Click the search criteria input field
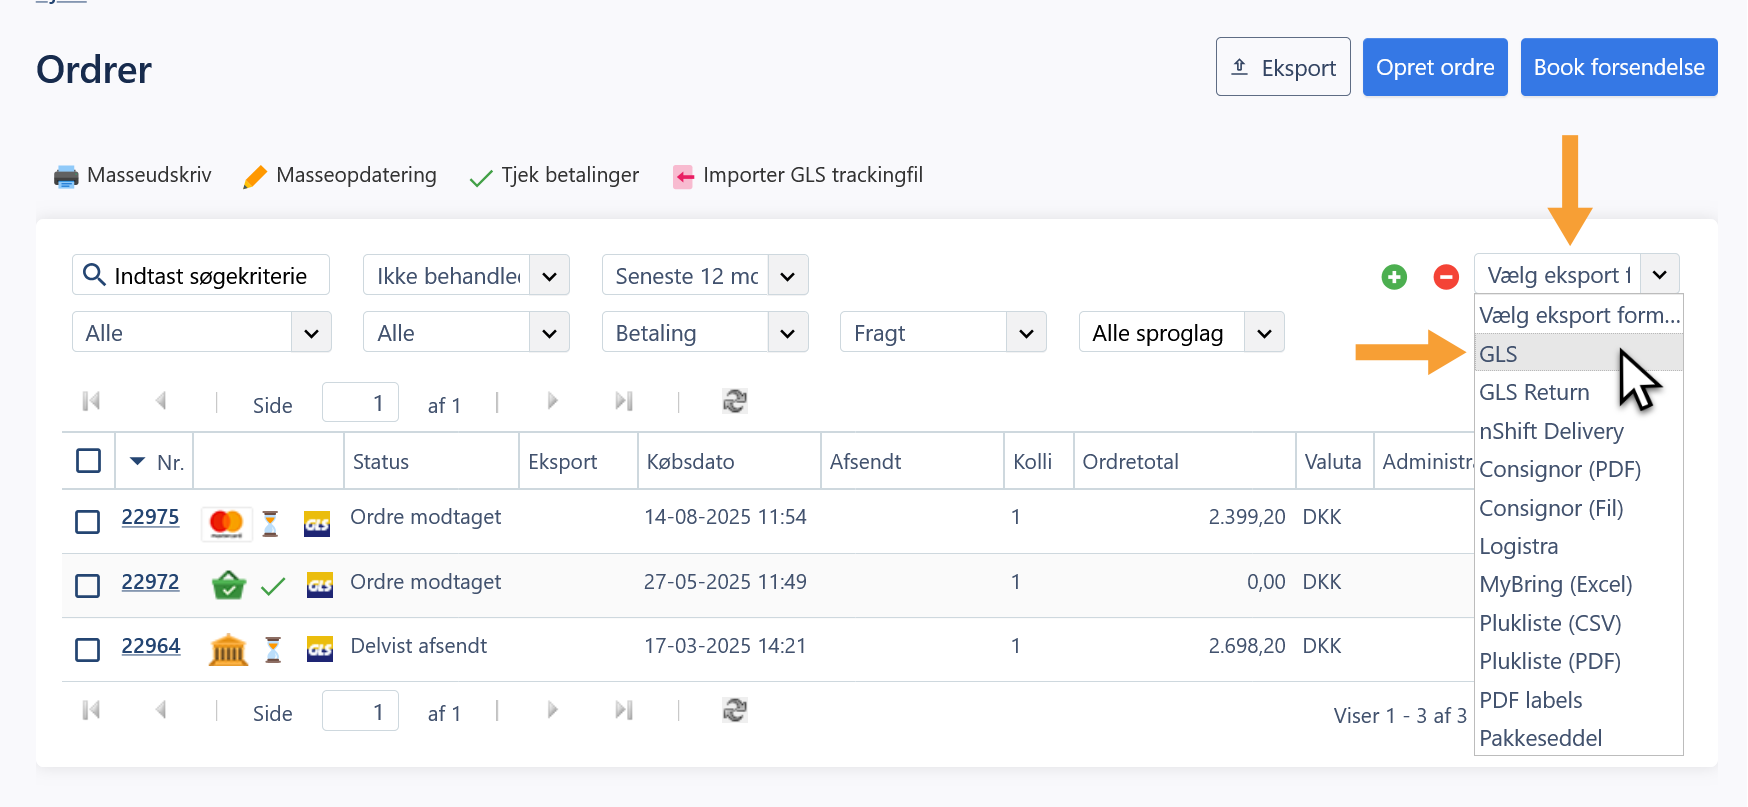 210,276
